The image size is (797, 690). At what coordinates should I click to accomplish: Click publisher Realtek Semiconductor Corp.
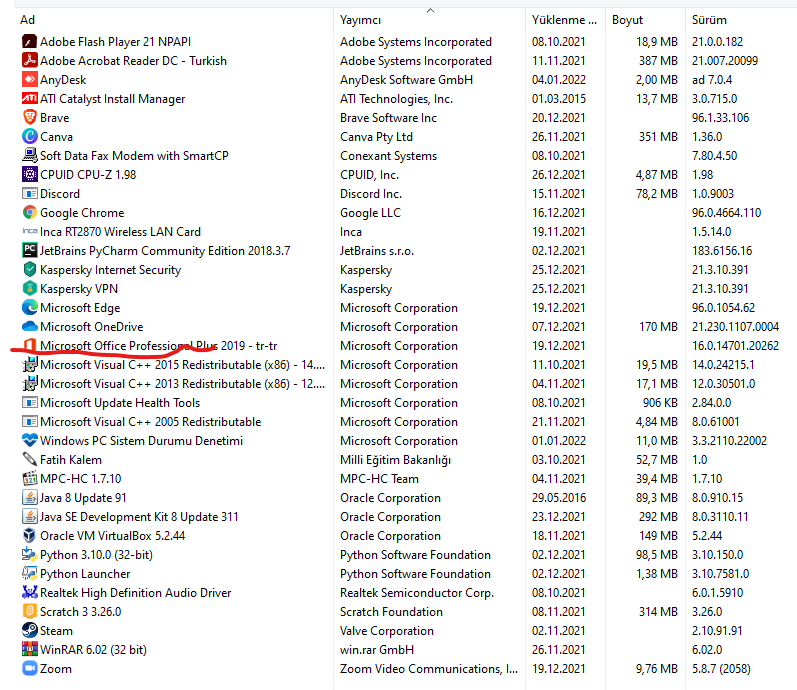pos(417,593)
